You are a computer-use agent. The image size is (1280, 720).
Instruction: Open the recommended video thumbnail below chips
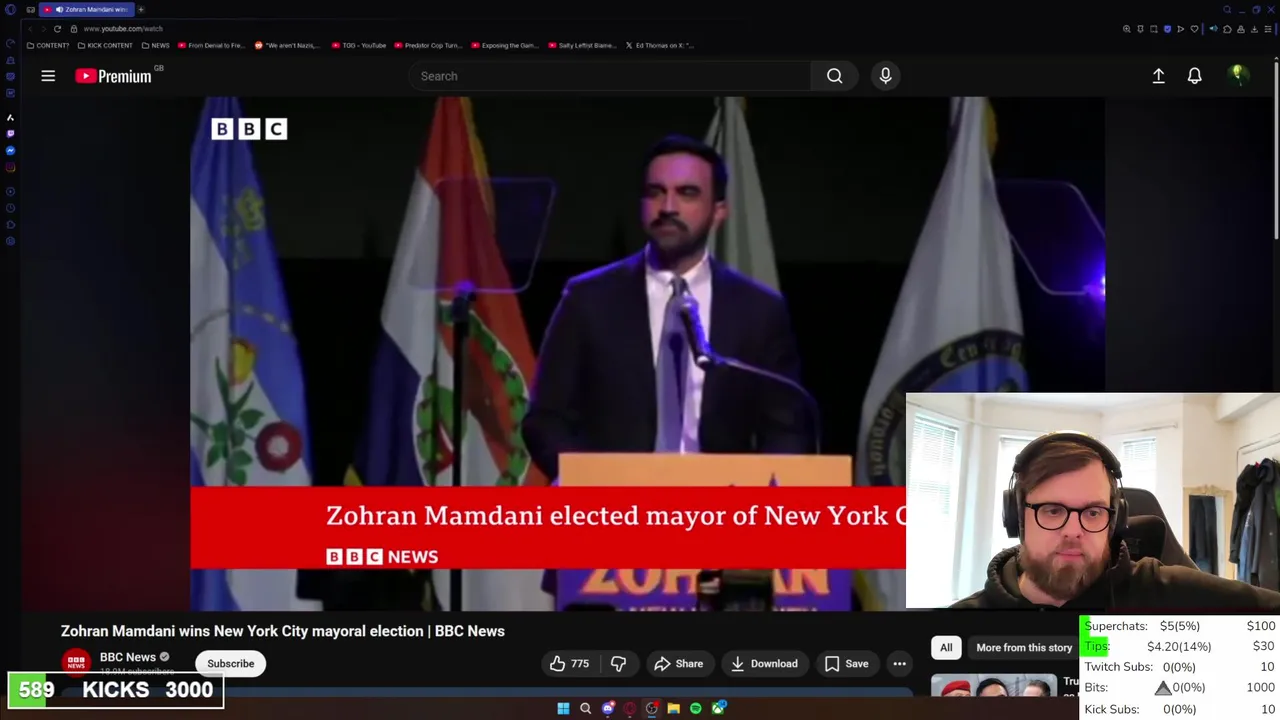994,686
